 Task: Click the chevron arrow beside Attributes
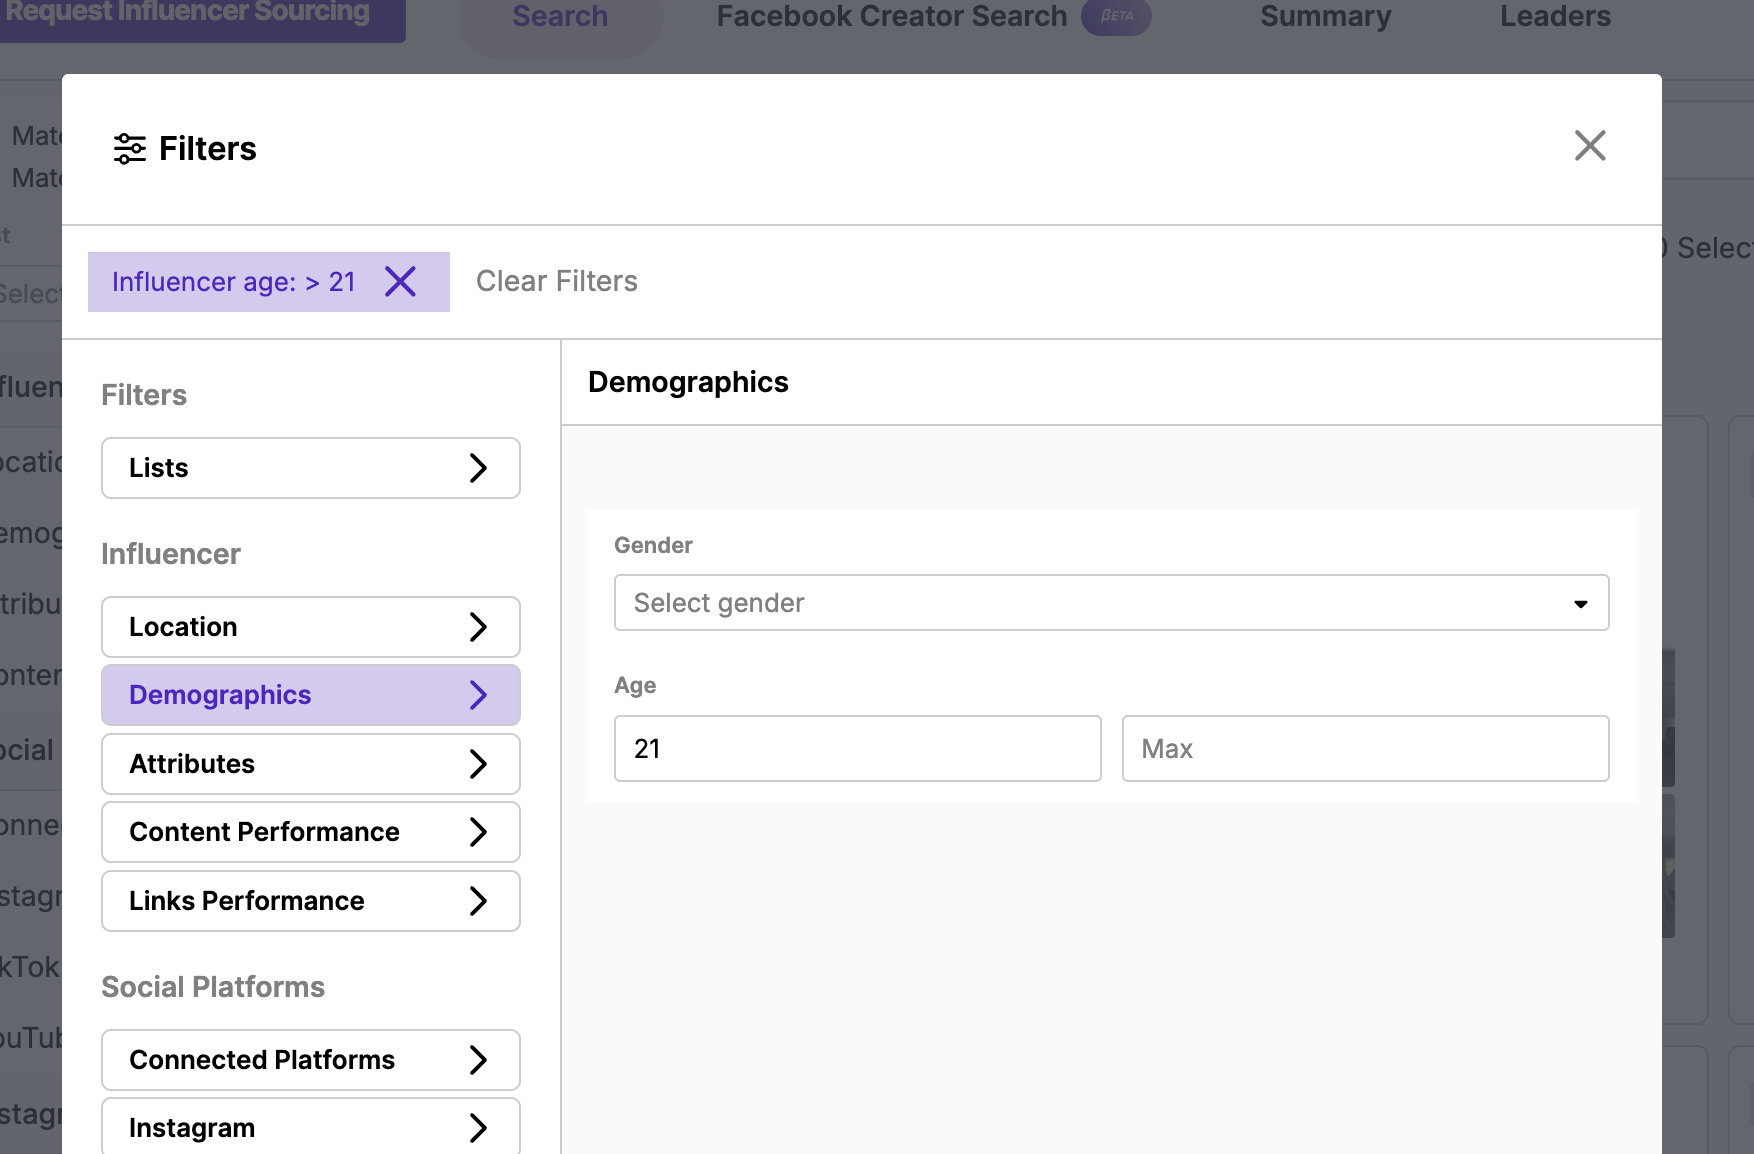coord(478,764)
